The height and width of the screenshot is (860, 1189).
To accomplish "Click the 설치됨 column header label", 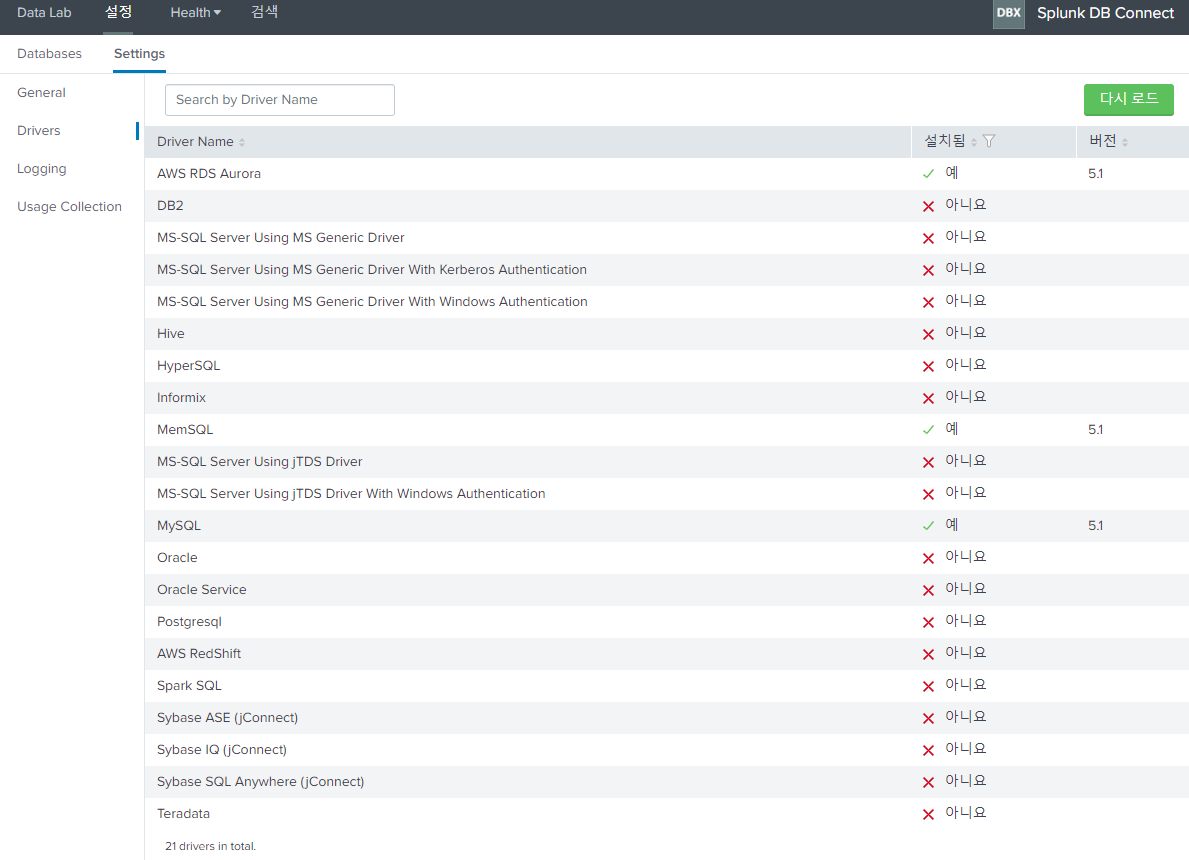I will pos(944,141).
